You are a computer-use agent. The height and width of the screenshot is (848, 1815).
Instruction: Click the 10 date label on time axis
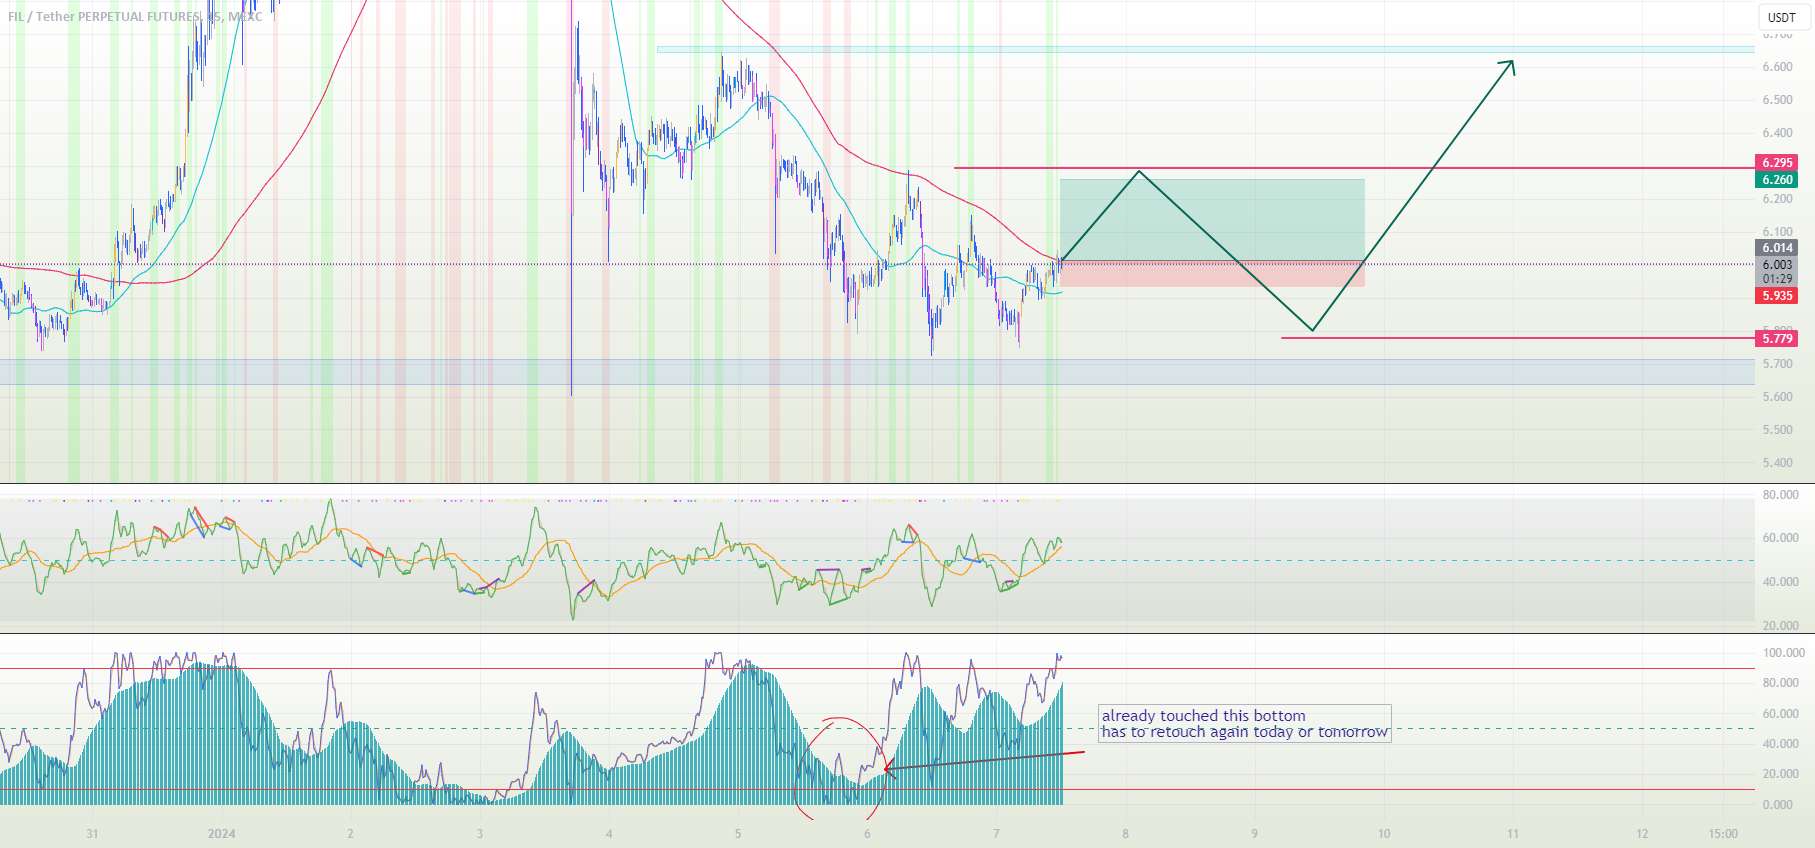click(1383, 834)
